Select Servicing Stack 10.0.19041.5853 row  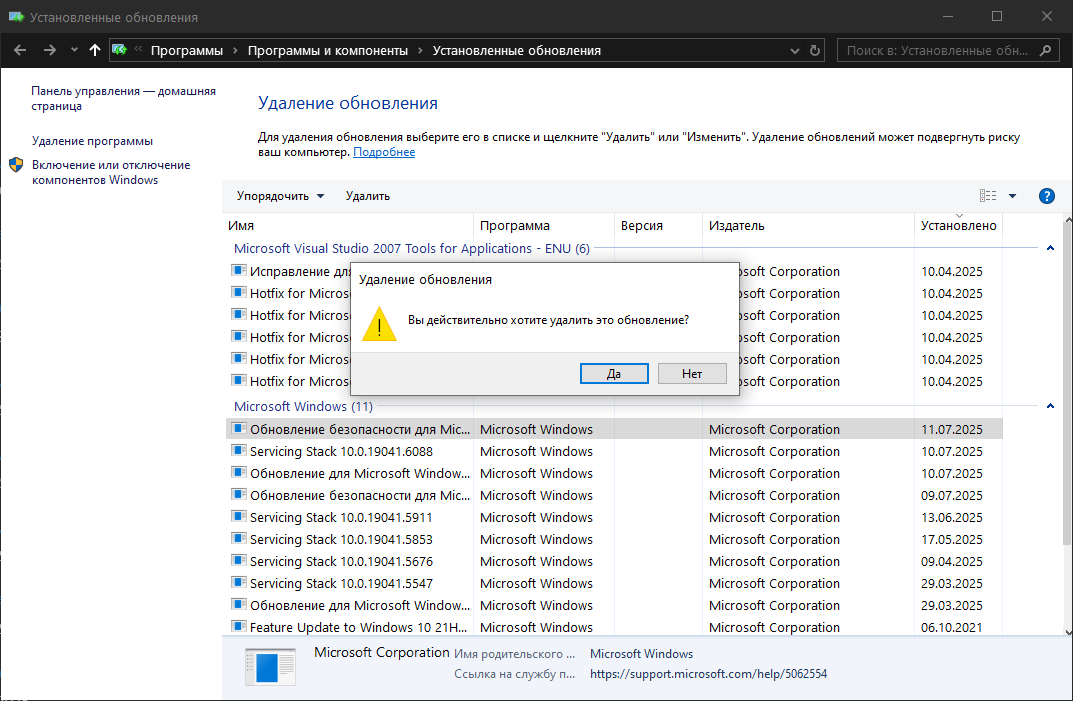pyautogui.click(x=614, y=539)
